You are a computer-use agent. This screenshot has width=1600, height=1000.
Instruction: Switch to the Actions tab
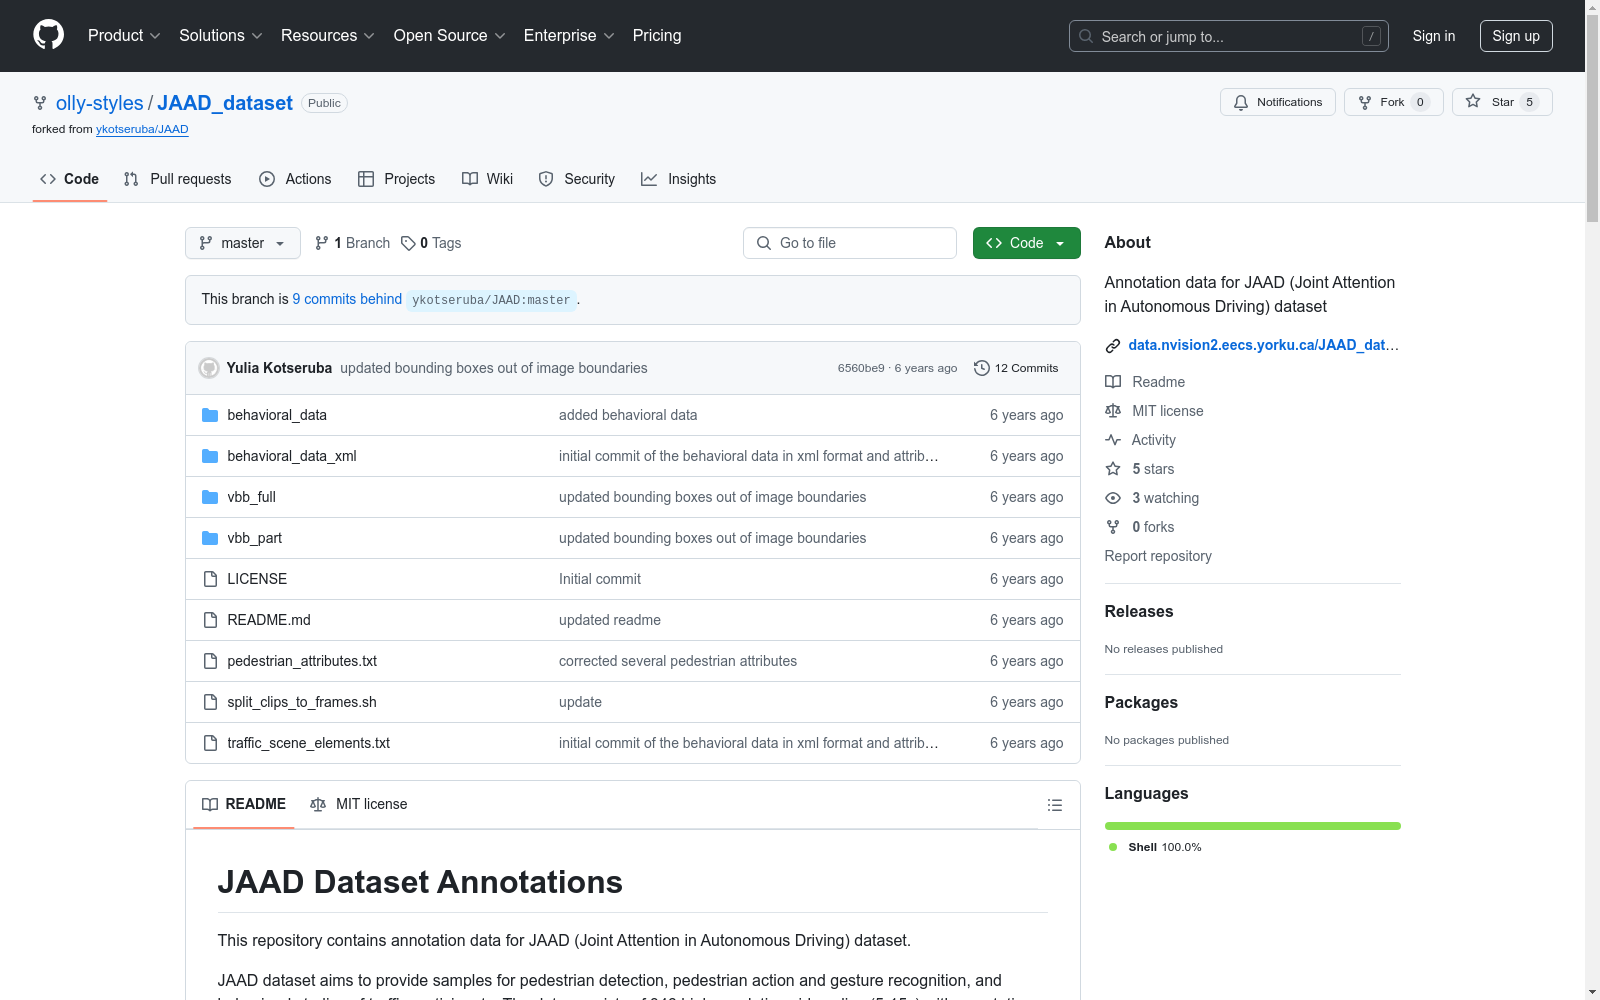click(x=295, y=179)
